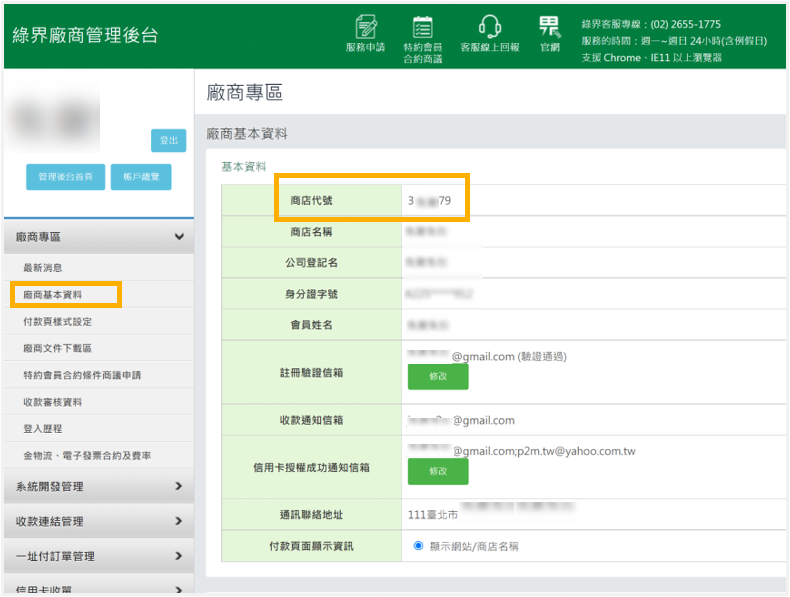Click the 會員姓名 label
The height and width of the screenshot is (597, 790).
click(x=311, y=325)
